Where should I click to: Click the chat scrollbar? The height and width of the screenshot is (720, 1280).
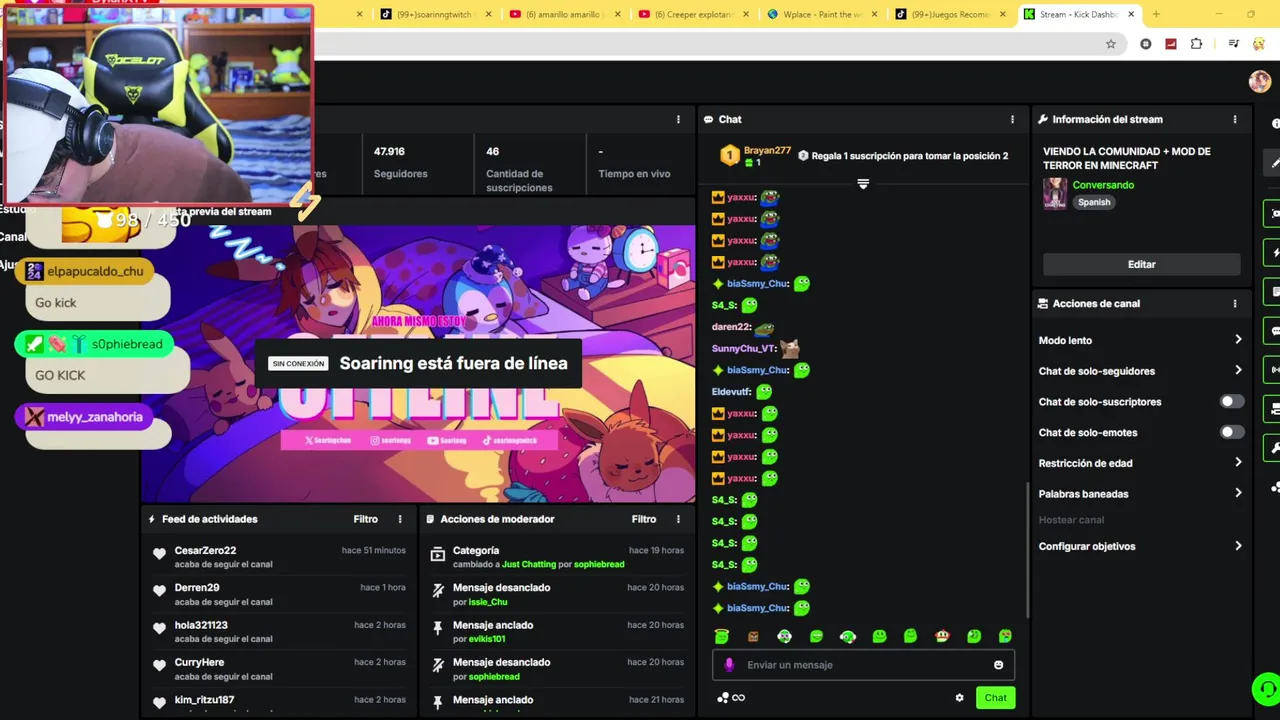[1026, 550]
